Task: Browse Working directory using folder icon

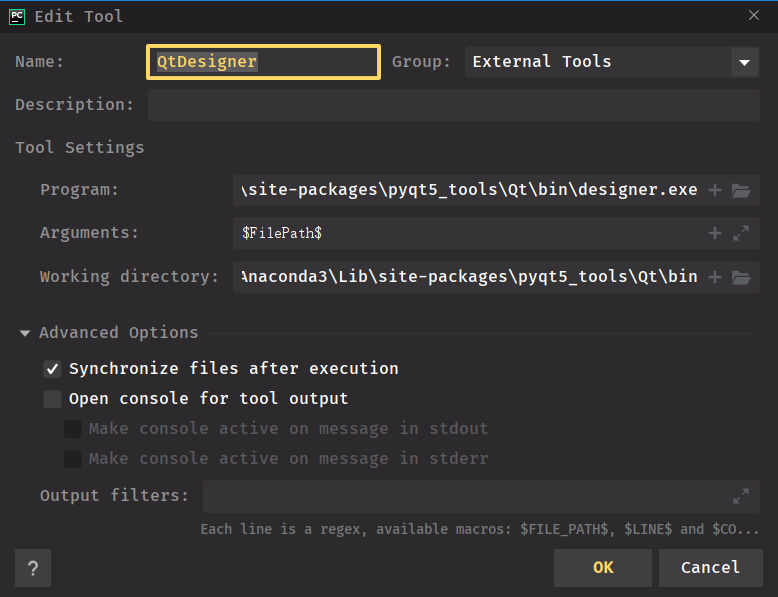Action: coord(741,277)
